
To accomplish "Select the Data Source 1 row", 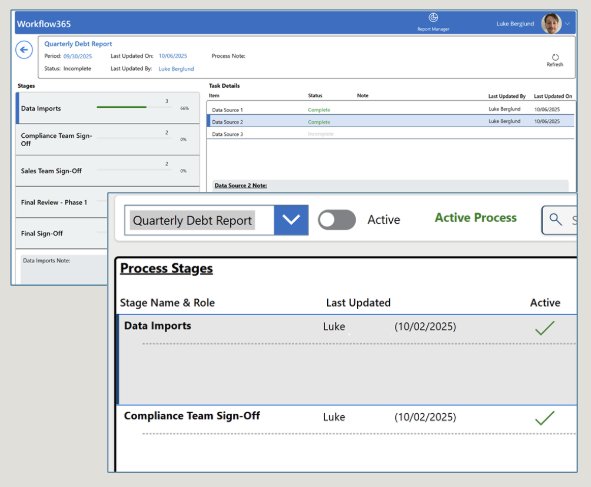I will click(390, 110).
